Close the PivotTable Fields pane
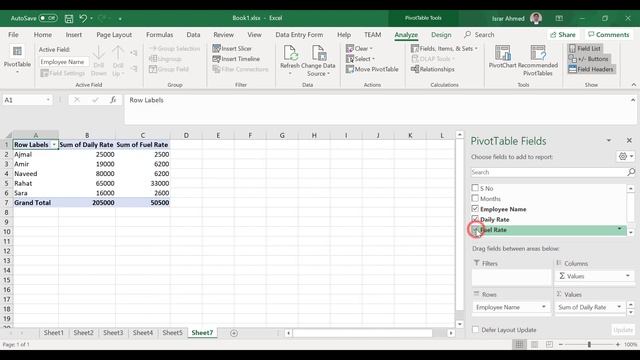640x360 pixels. click(629, 140)
